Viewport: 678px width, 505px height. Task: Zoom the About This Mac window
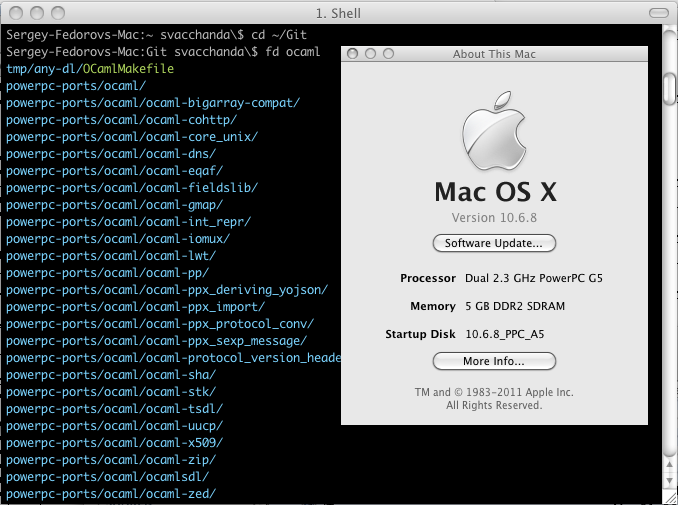tap(389, 54)
